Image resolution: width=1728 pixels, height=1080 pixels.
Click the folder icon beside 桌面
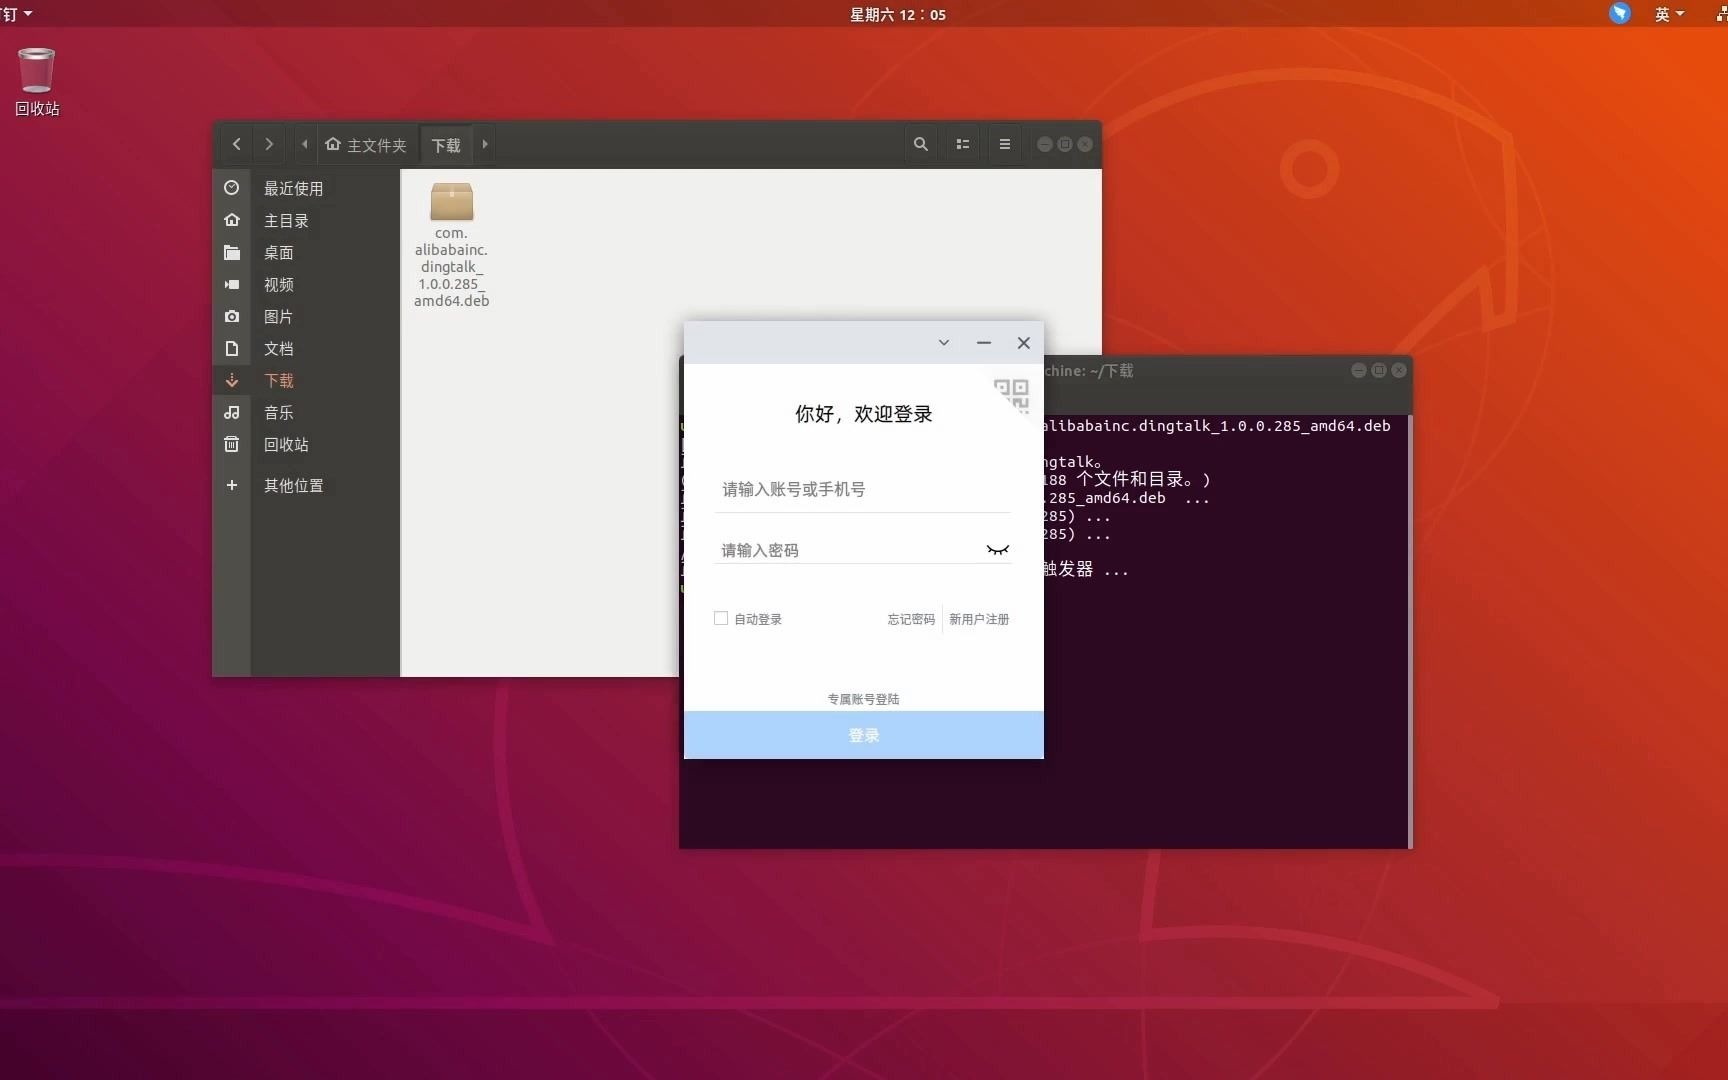coord(232,252)
